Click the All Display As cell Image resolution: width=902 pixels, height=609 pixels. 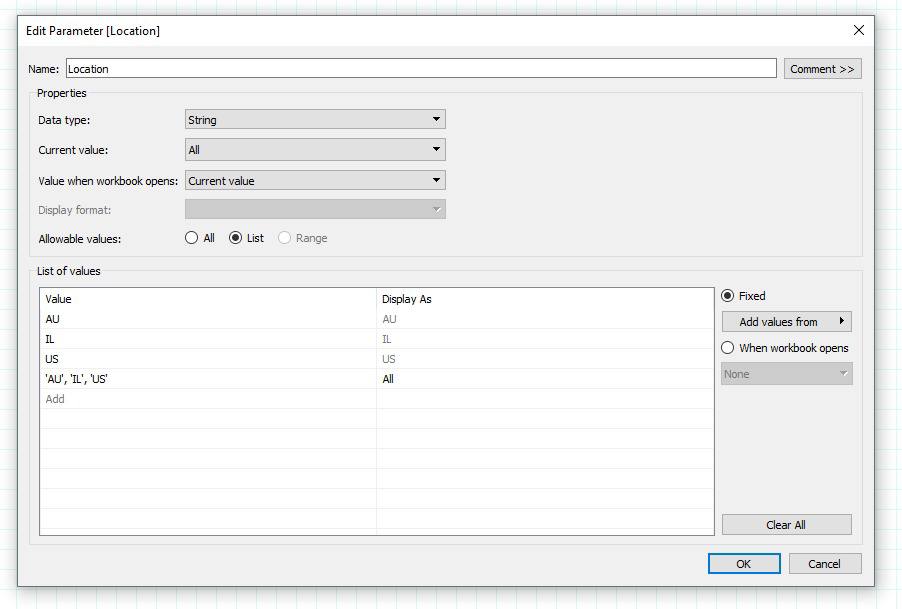(x=545, y=379)
